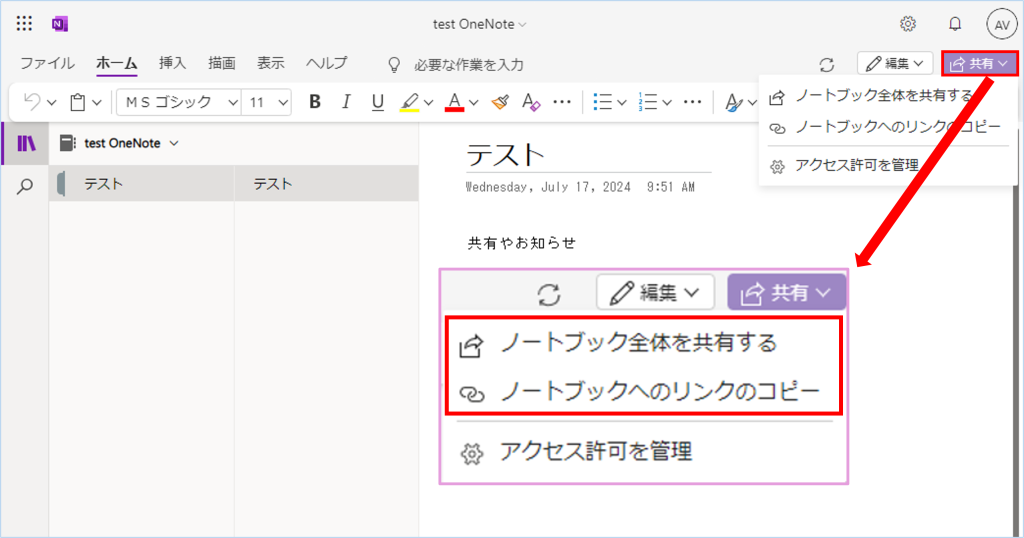Toggle italic formatting
Viewport: 1024px width, 538px height.
346,102
